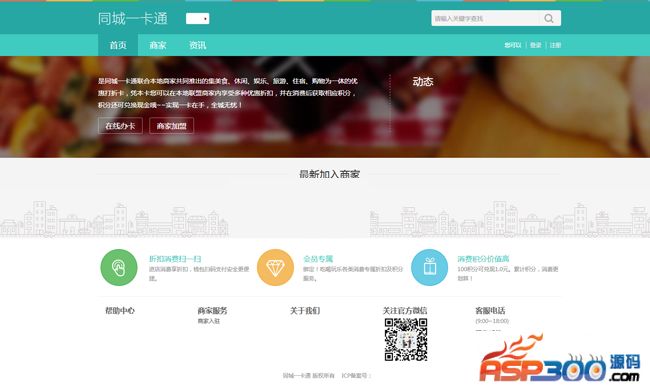Click the 商家服务 footer heading
Image resolution: width=650 pixels, height=386 pixels.
(212, 311)
